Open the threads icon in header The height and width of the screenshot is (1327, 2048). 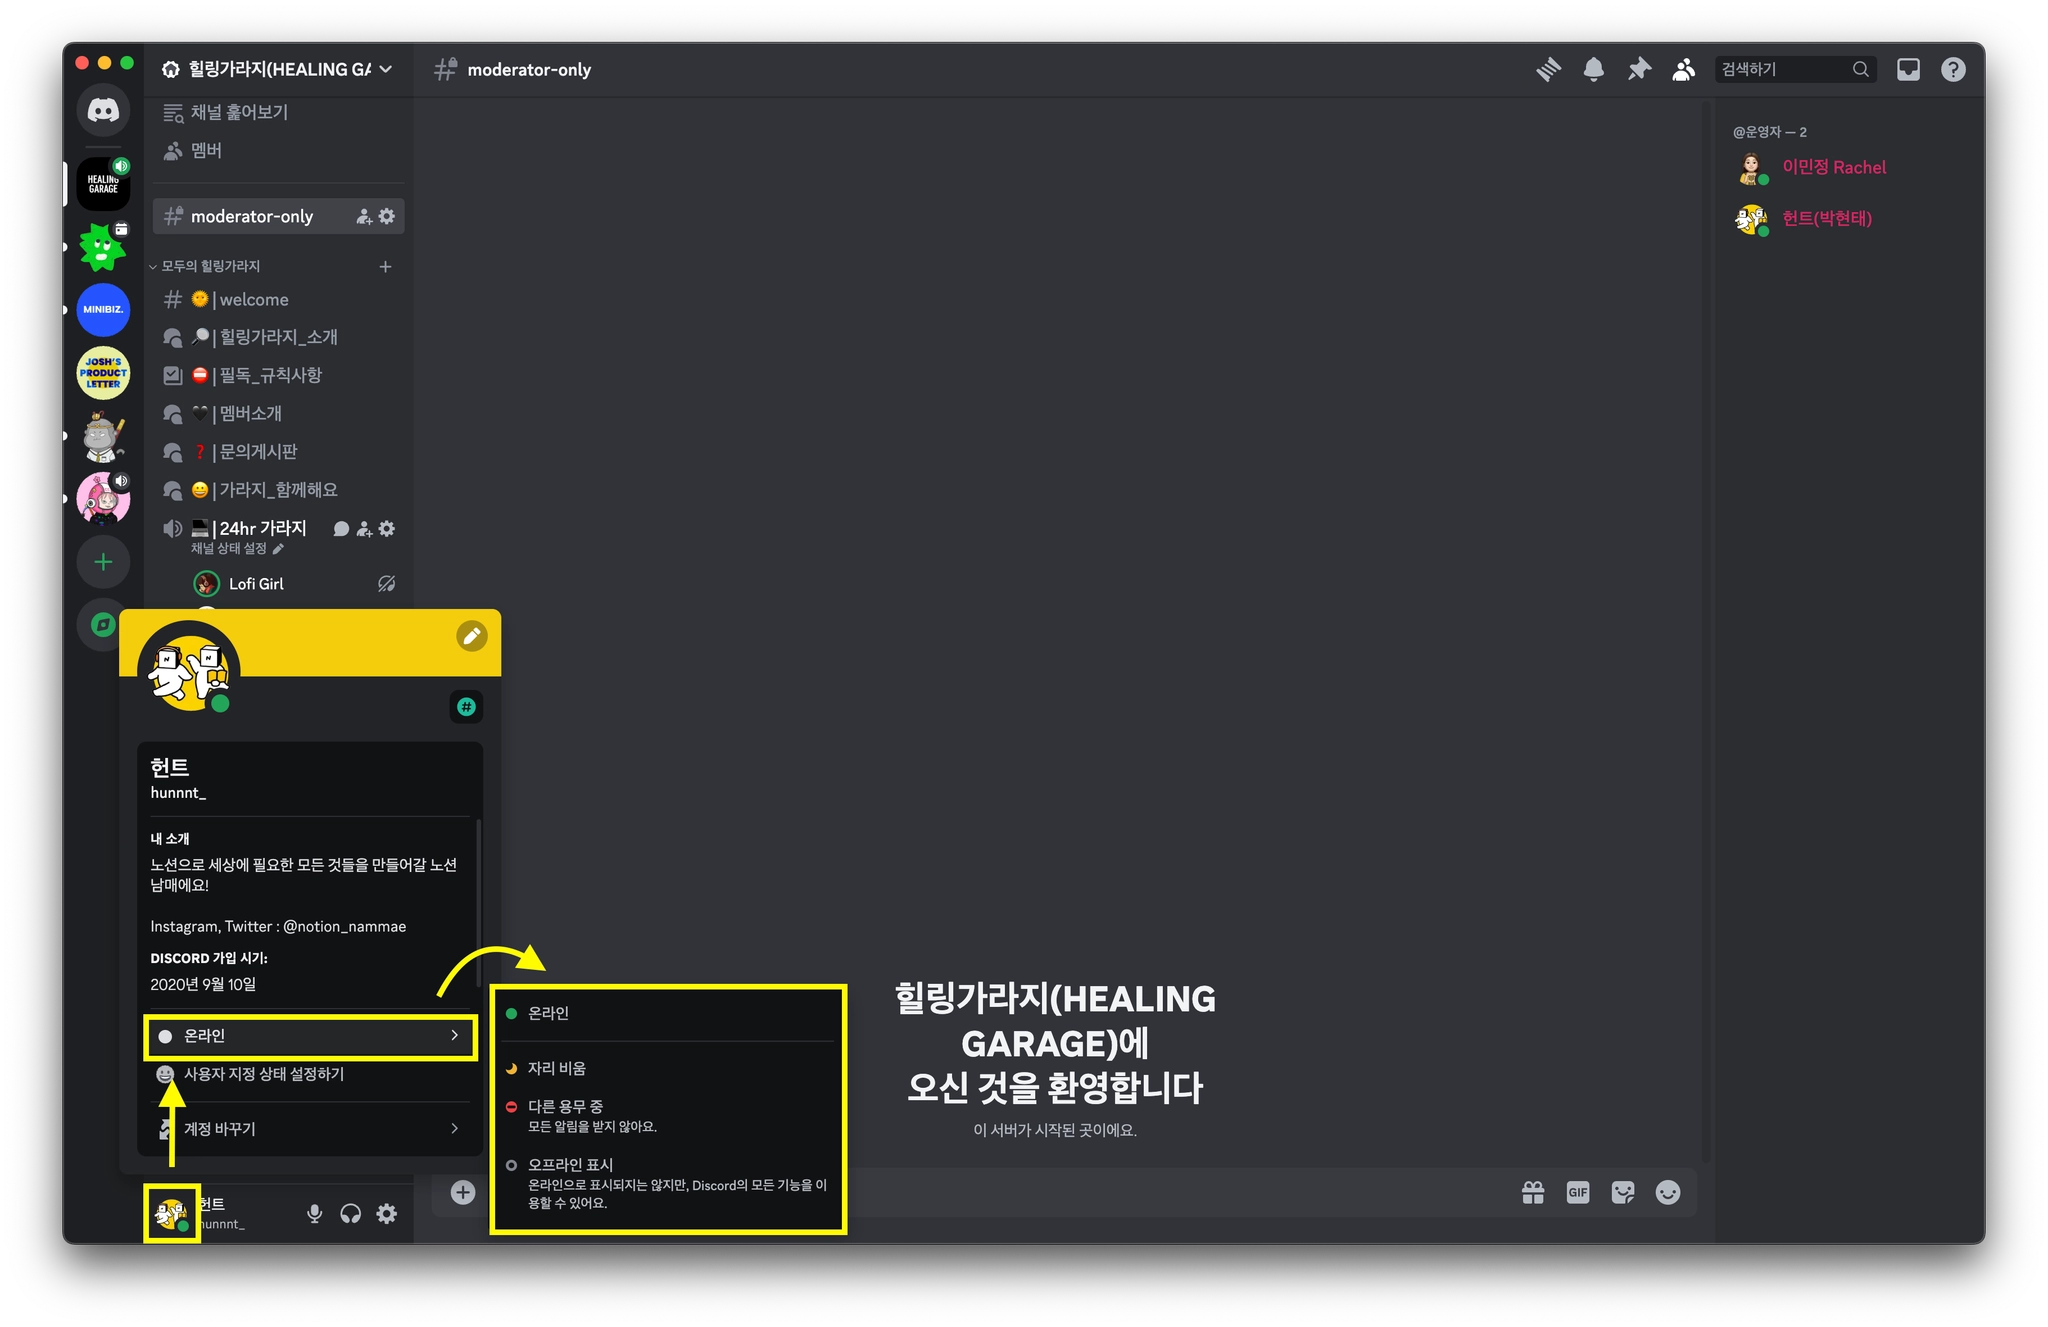1548,69
